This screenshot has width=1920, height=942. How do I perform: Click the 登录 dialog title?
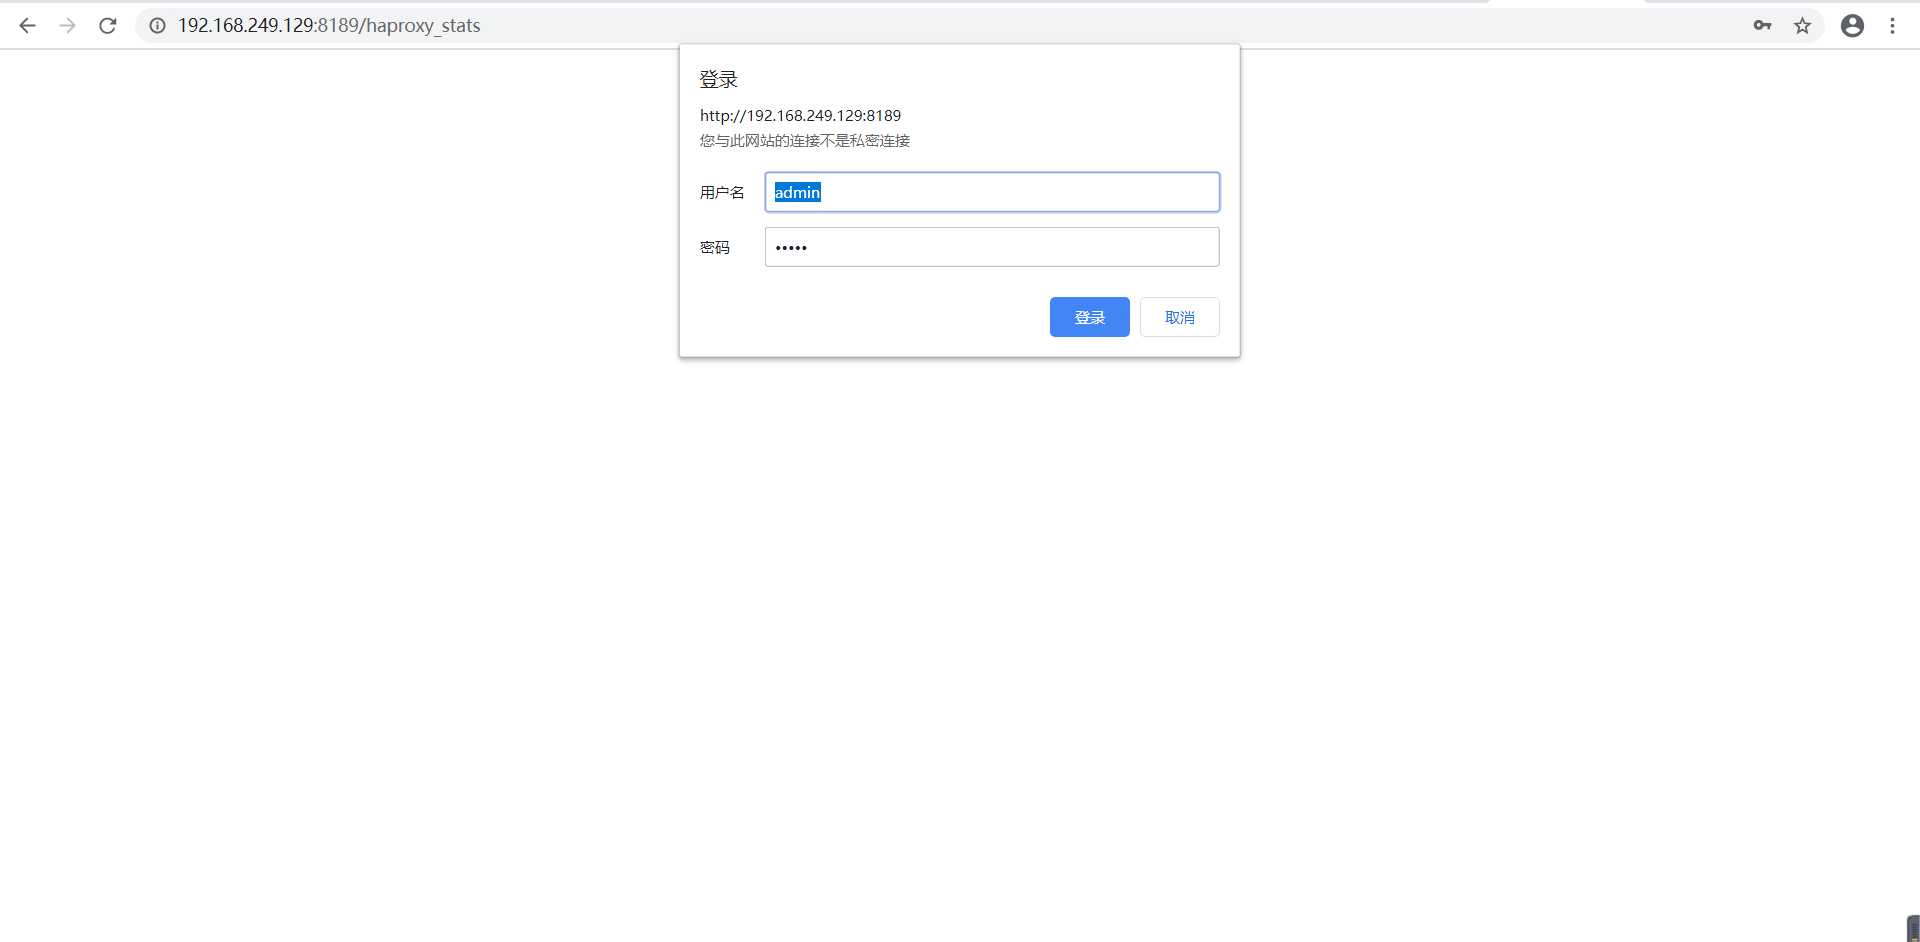pos(718,79)
